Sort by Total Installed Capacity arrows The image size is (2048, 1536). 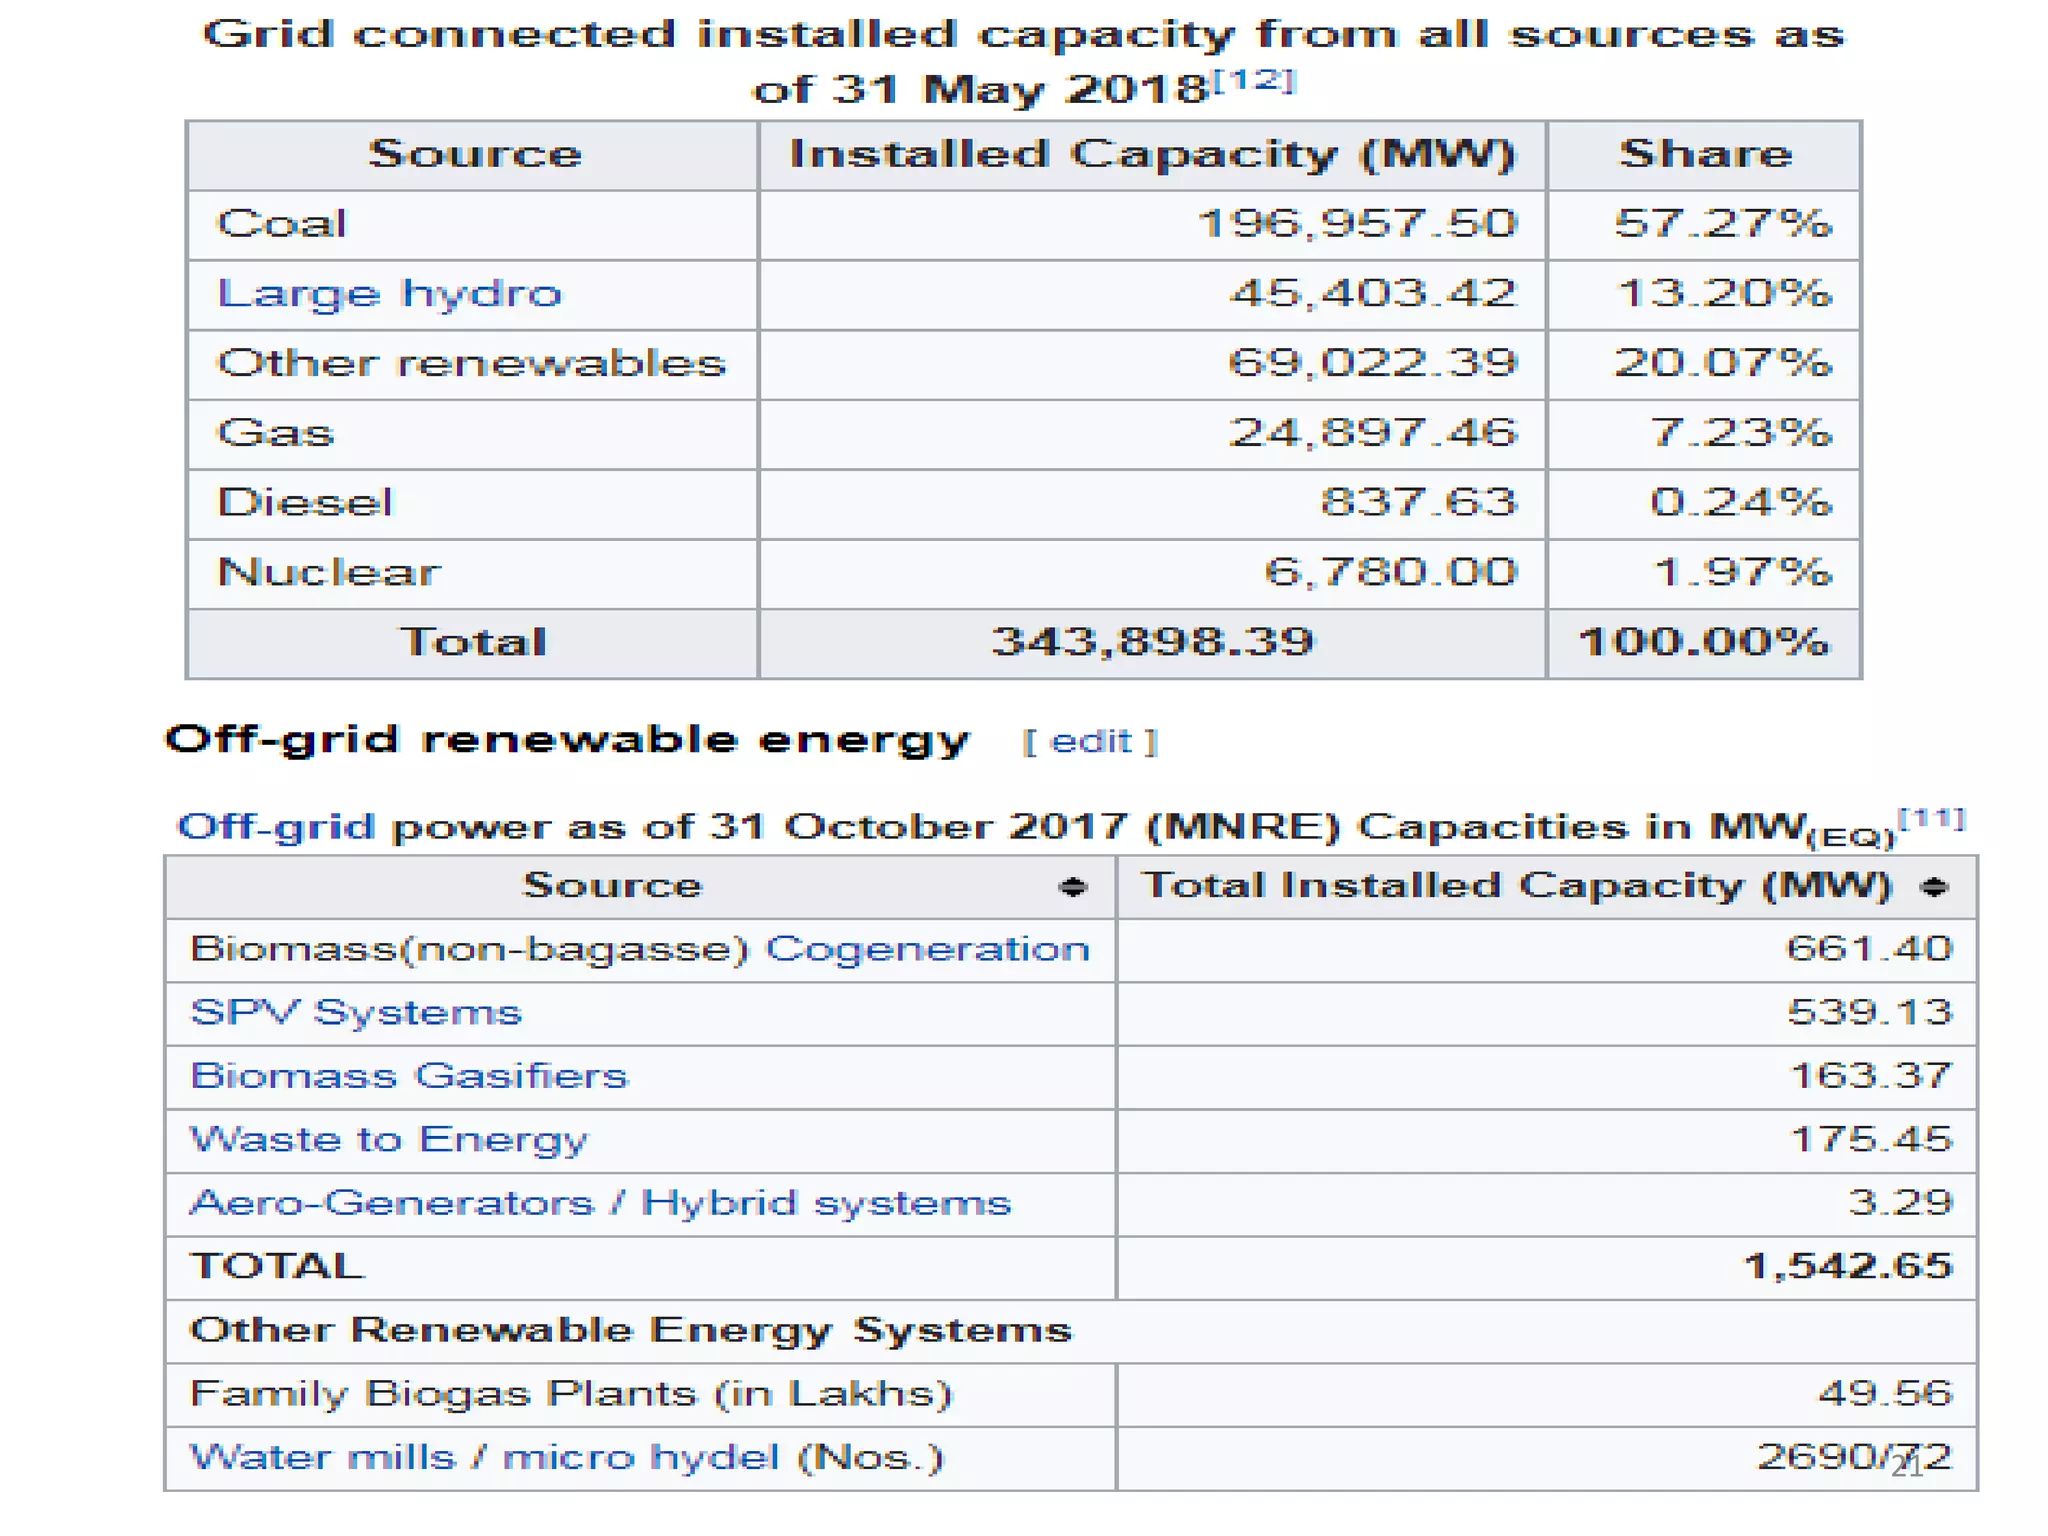pyautogui.click(x=1934, y=887)
